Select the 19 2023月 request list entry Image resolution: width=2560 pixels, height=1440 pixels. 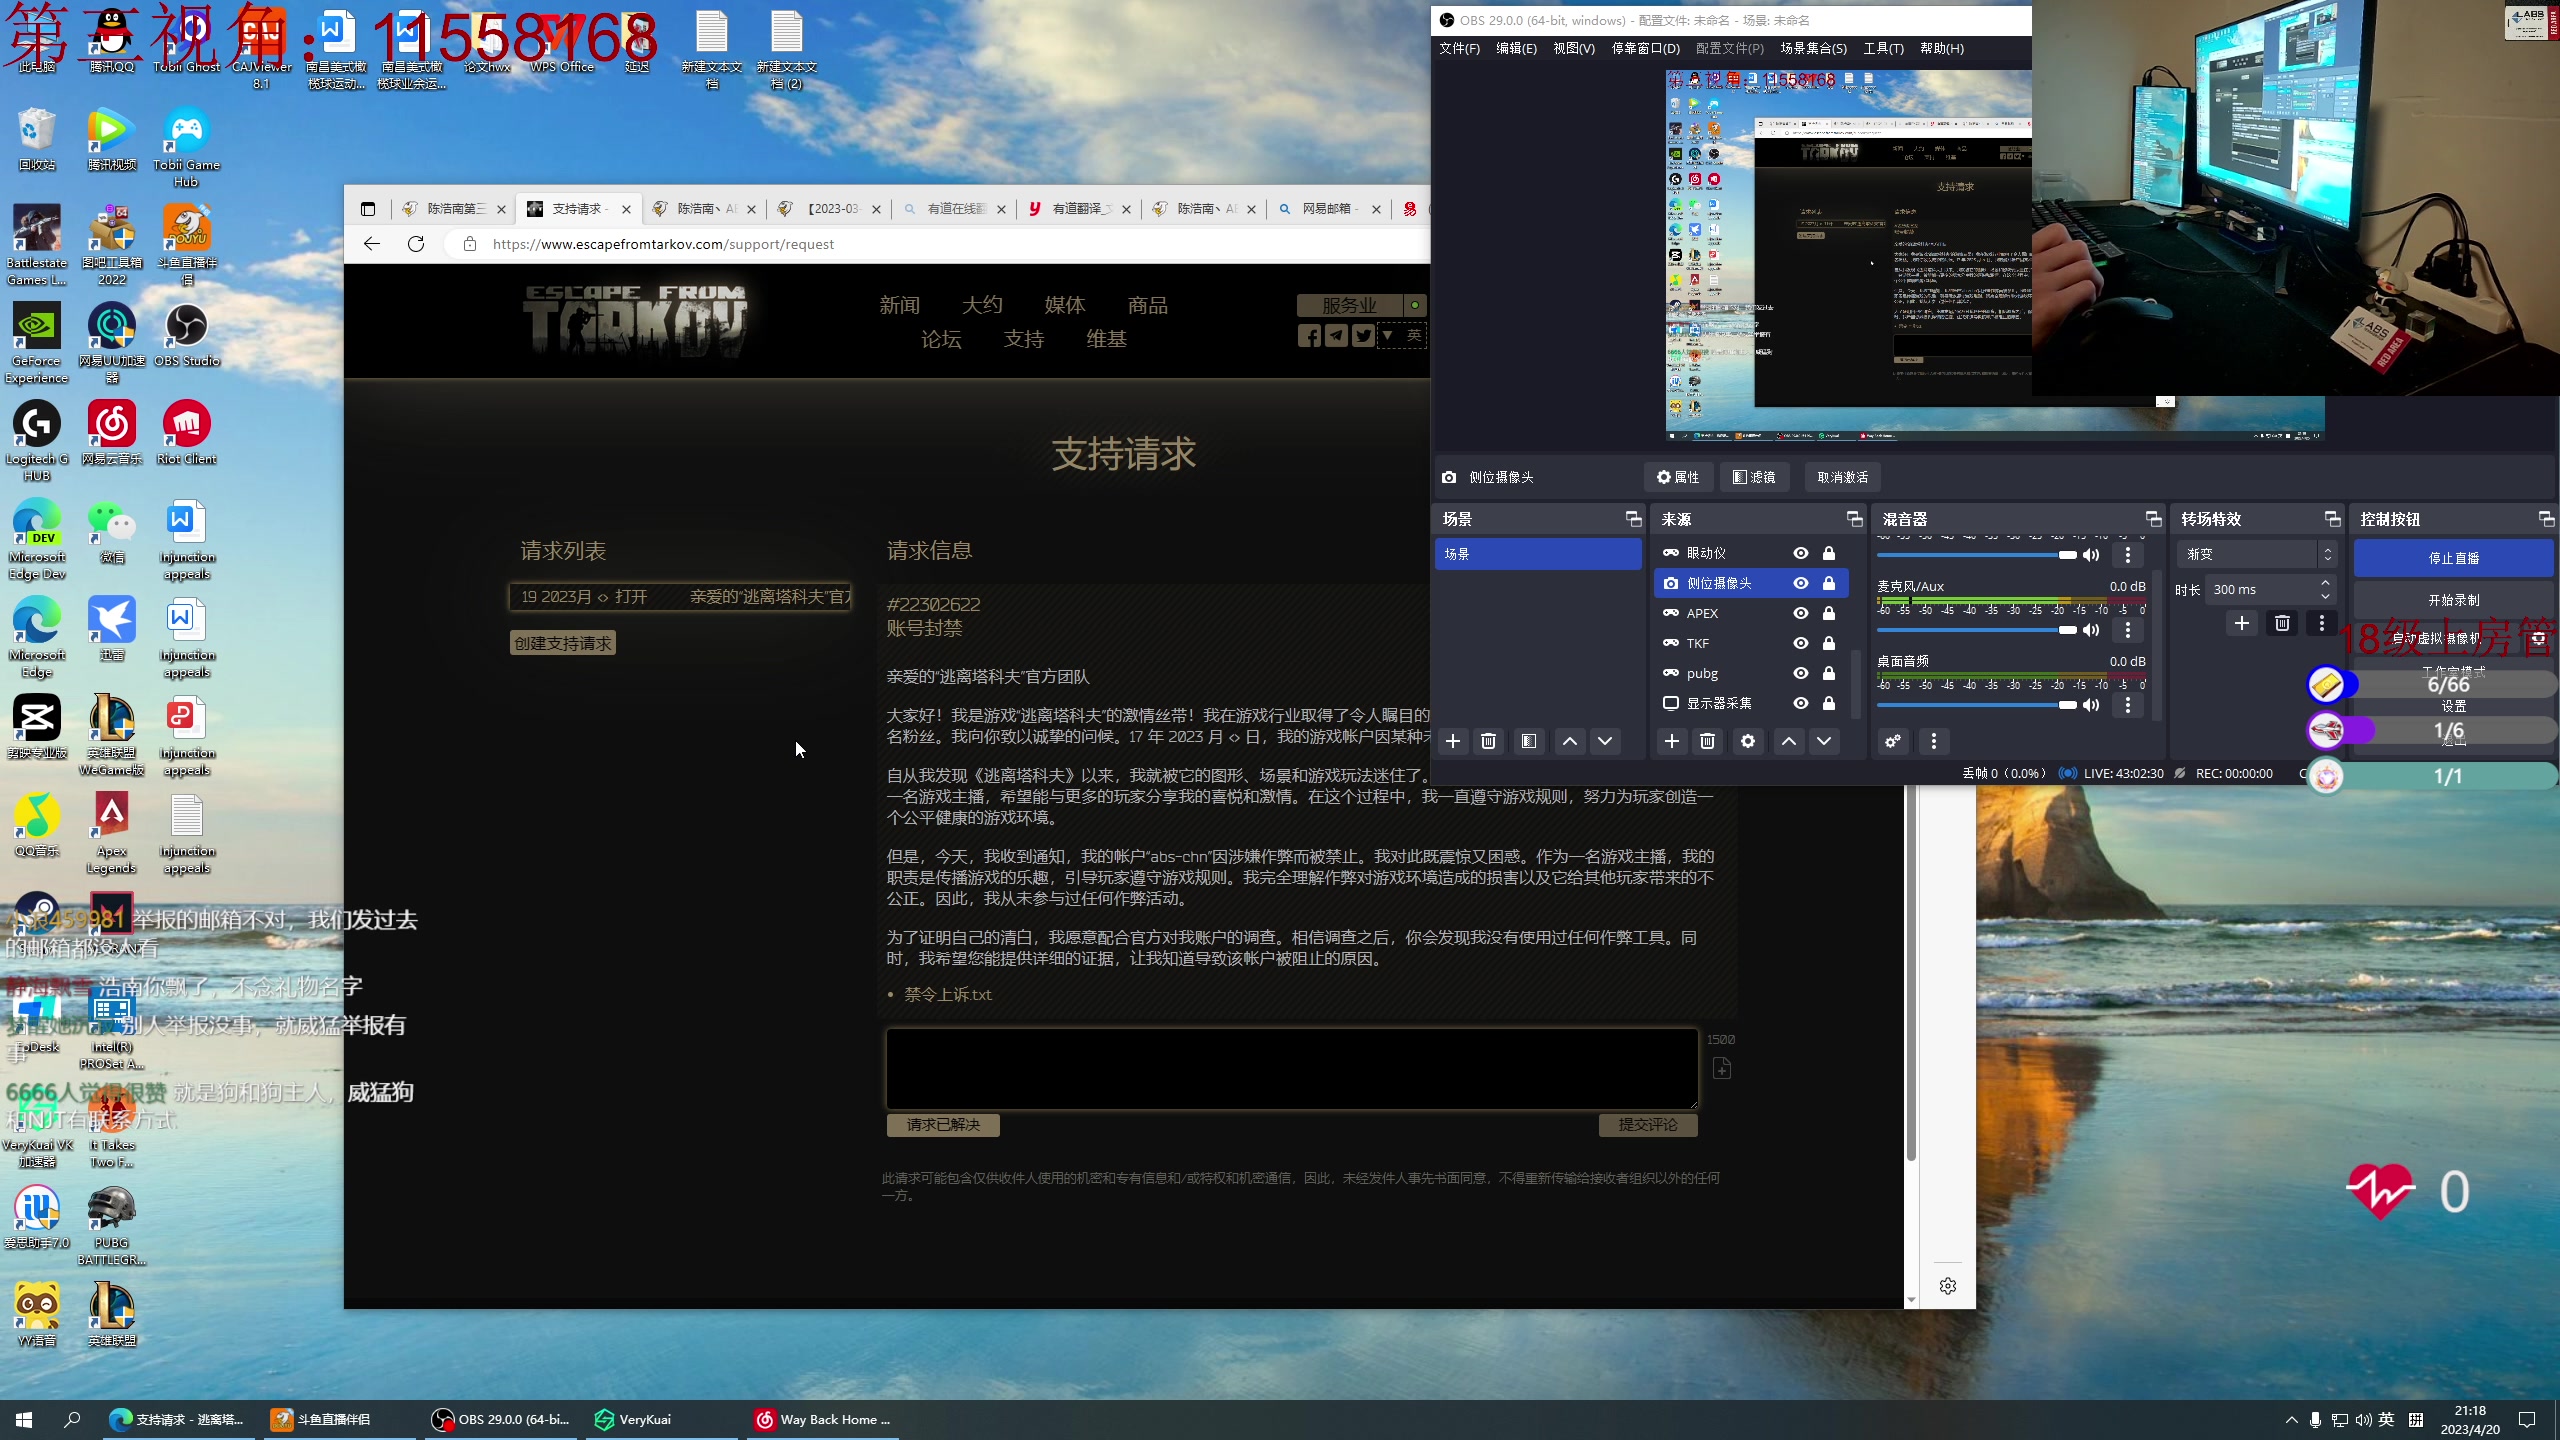pyautogui.click(x=680, y=597)
